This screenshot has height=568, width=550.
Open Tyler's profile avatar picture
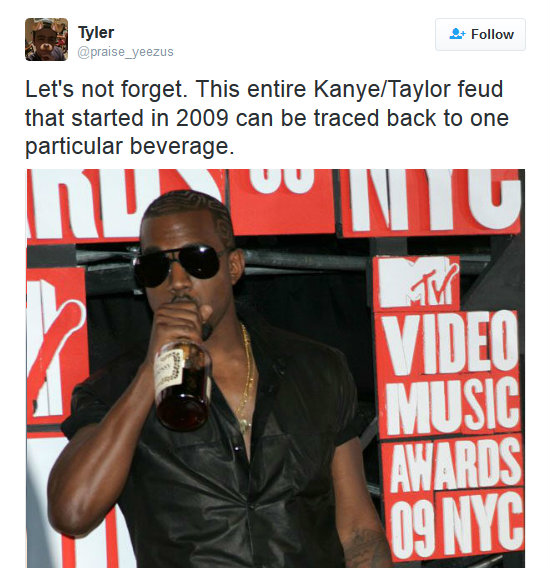pos(46,39)
